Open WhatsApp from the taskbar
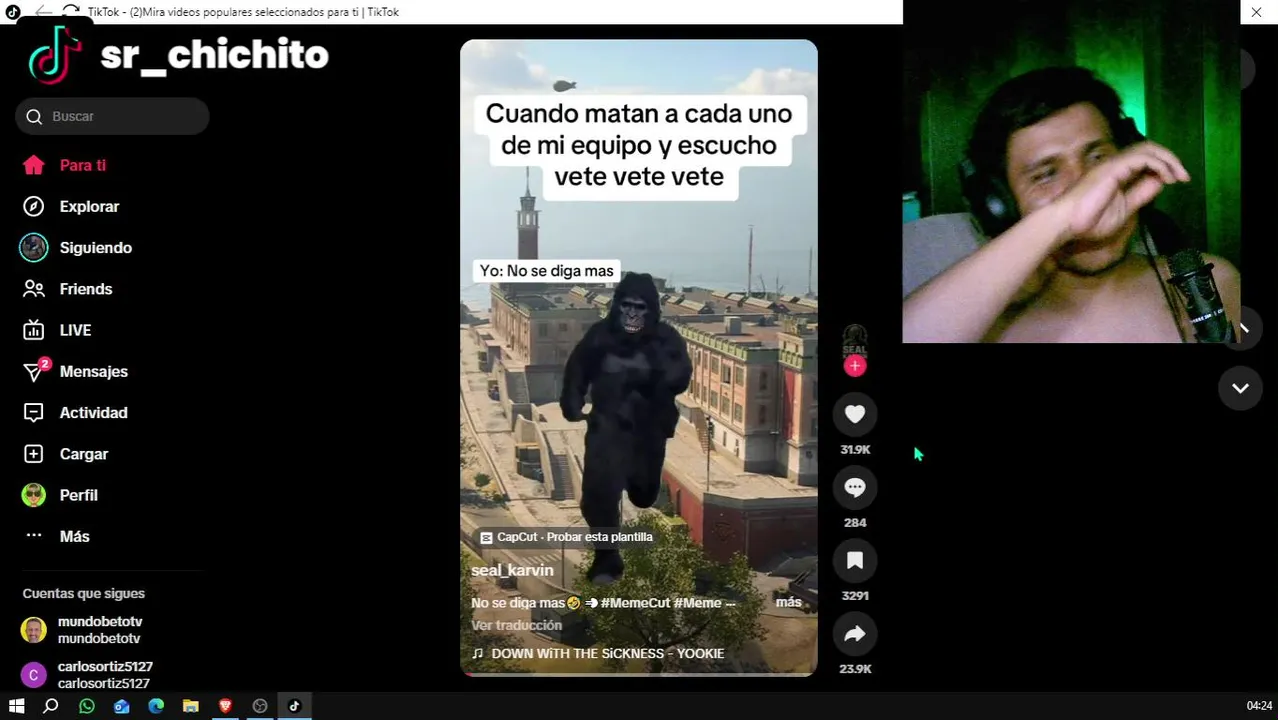1278x720 pixels. coord(86,706)
